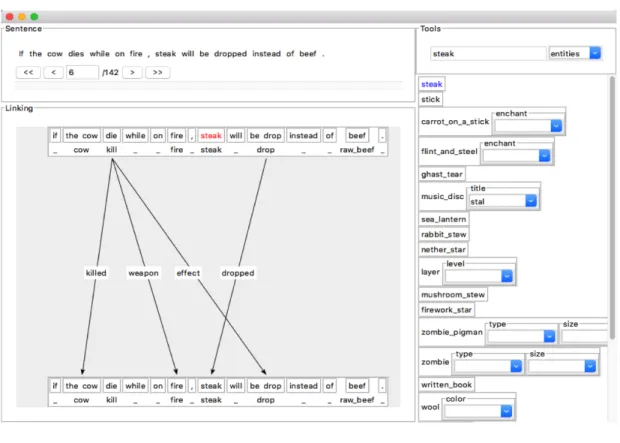Click the 'die' token in top row
Viewport: 620px width, 443px height.
click(111, 136)
